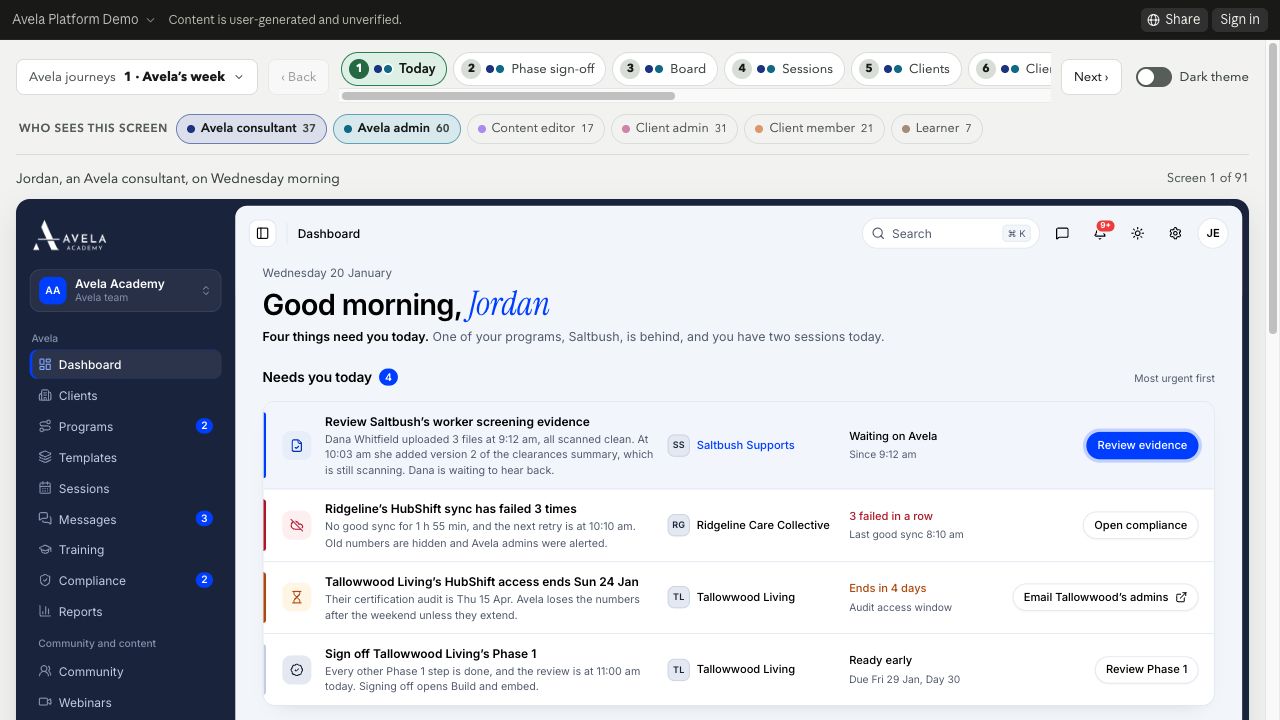Open the settings gear icon
This screenshot has width=1280, height=720.
1175,233
